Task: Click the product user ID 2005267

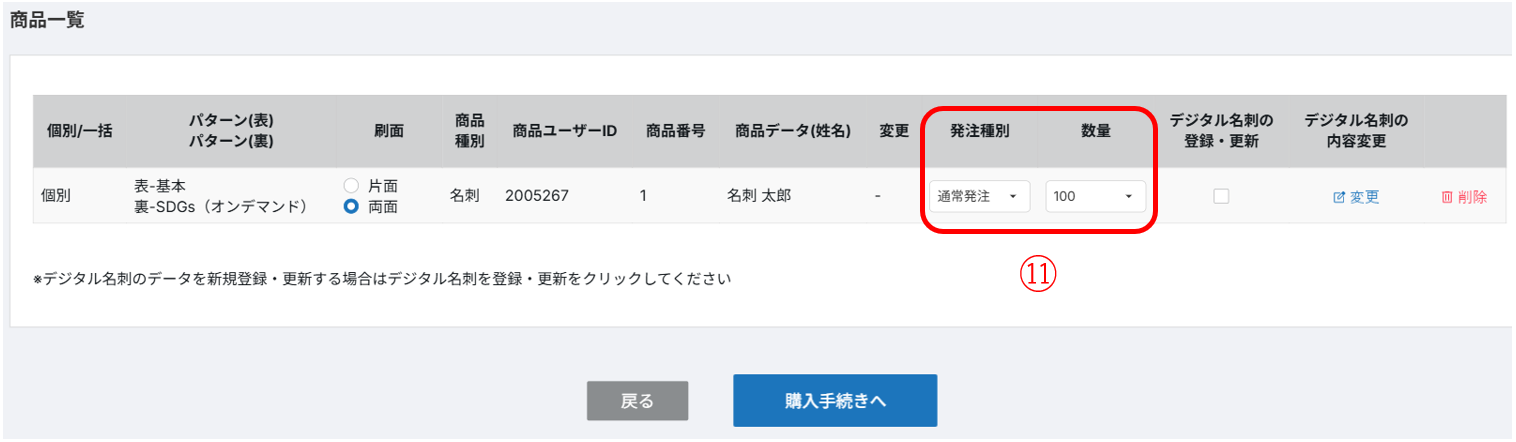Action: pos(537,196)
